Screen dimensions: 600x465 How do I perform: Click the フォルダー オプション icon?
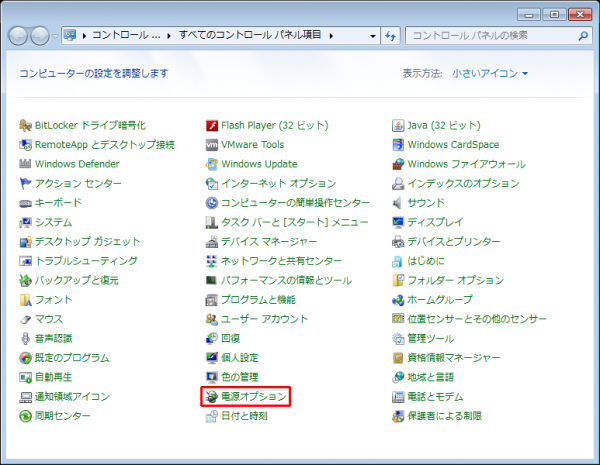[x=398, y=280]
